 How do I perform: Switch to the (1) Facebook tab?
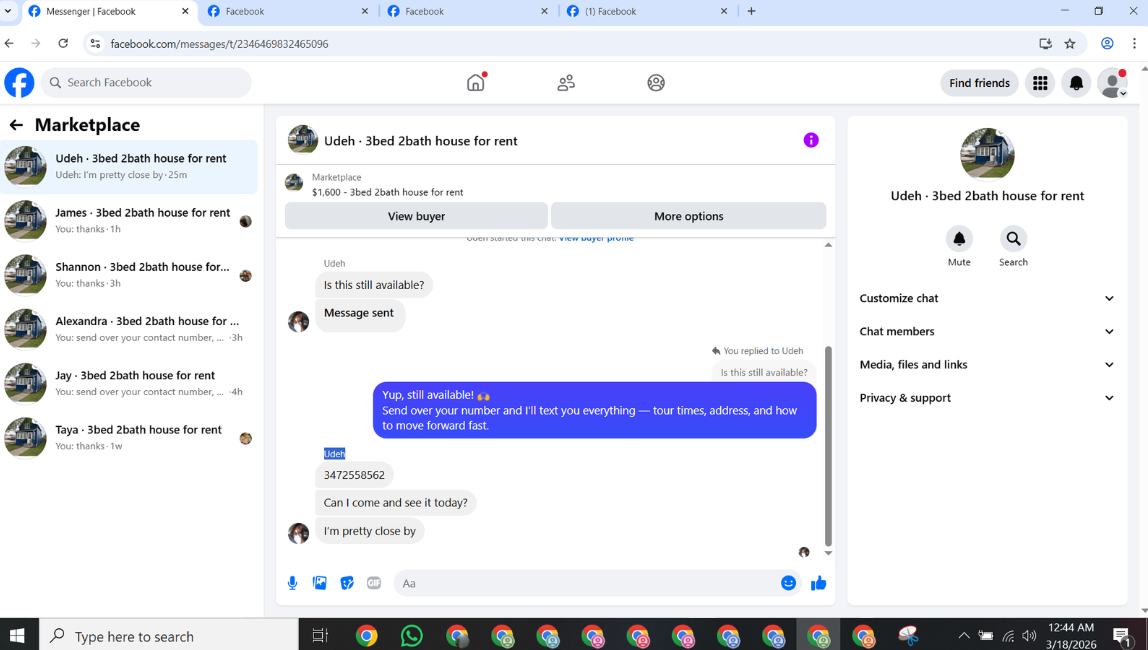(x=647, y=12)
